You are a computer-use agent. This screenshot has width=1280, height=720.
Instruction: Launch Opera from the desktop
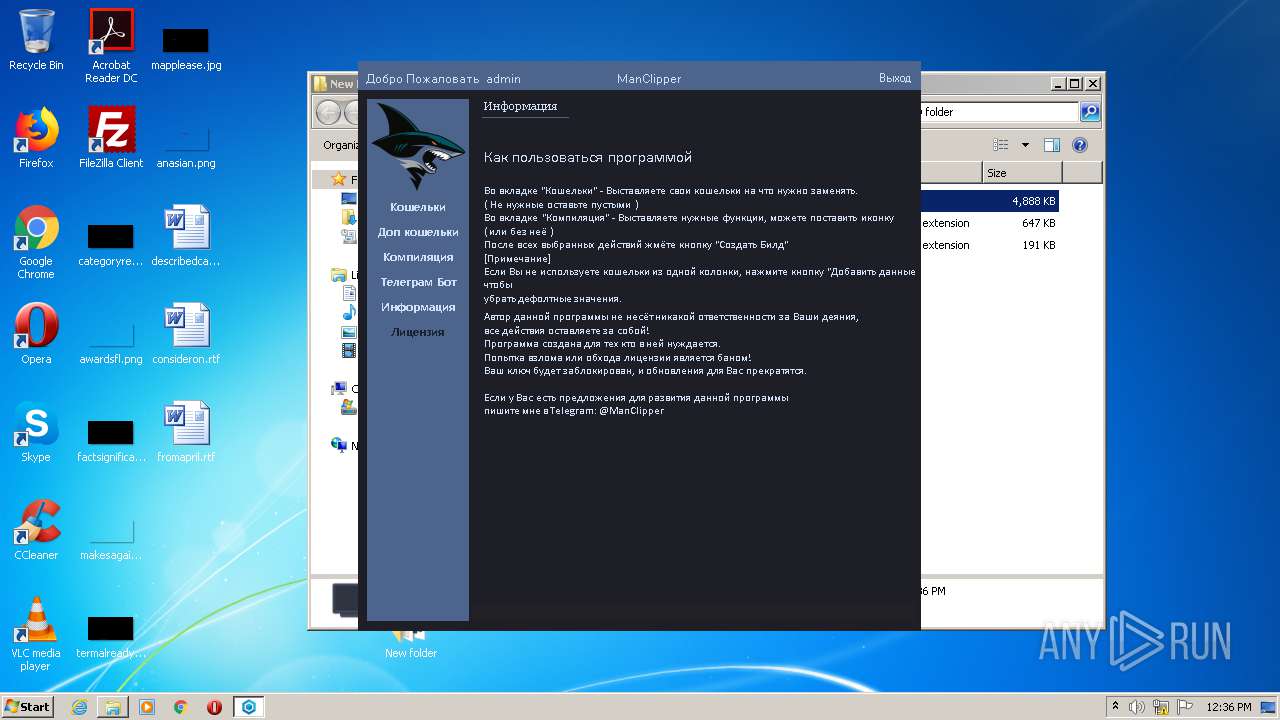(x=36, y=334)
